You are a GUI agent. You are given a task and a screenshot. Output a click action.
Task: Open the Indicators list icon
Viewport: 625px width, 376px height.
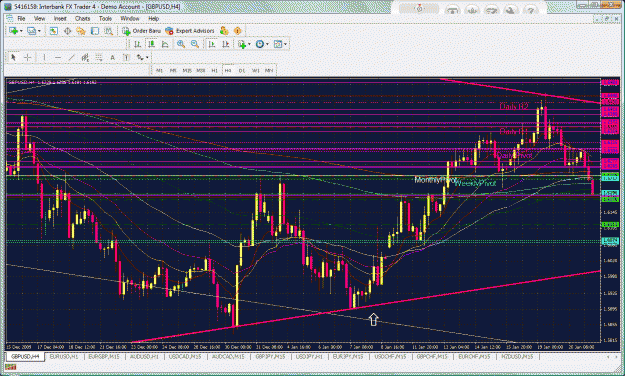(242, 44)
